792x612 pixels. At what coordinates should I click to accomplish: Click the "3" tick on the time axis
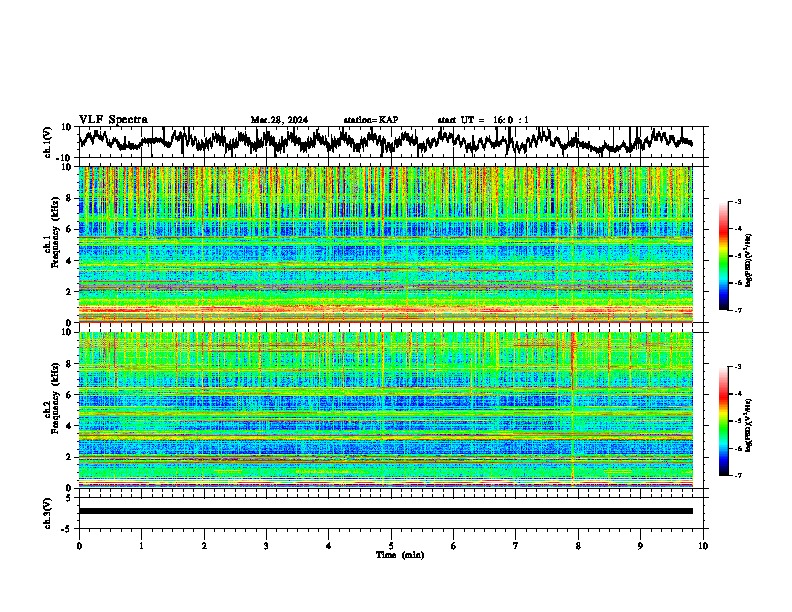click(266, 546)
